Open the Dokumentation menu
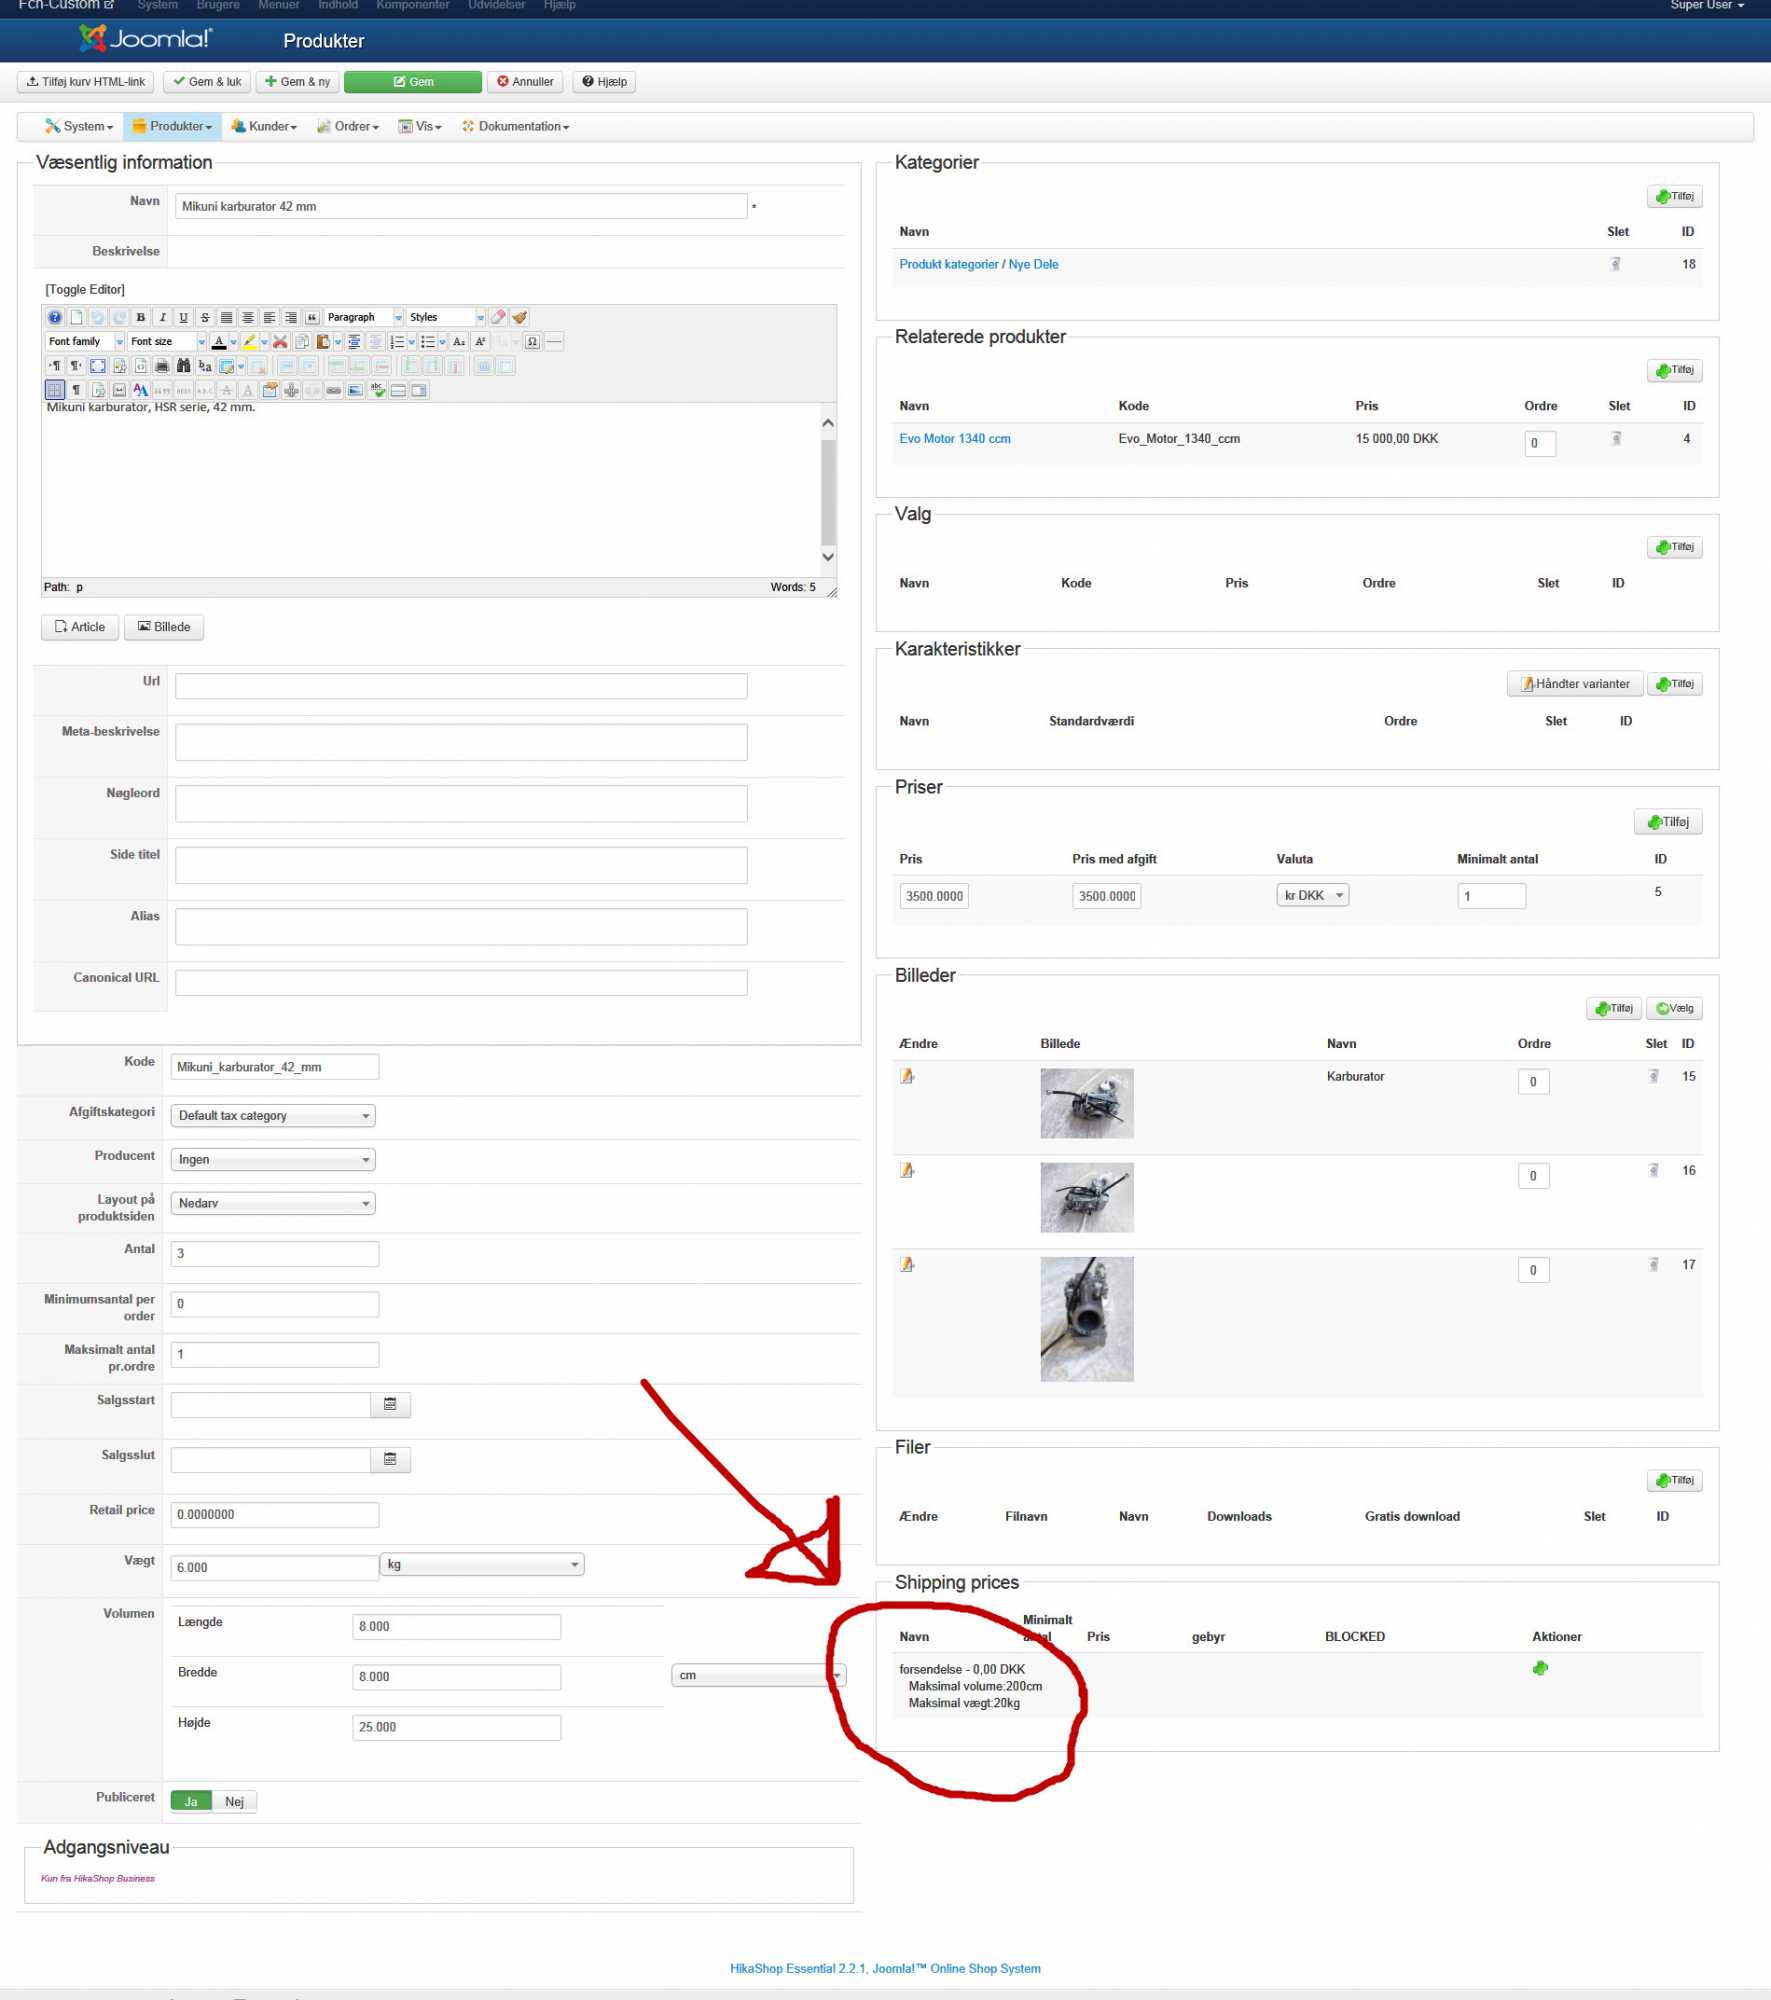 (515, 126)
